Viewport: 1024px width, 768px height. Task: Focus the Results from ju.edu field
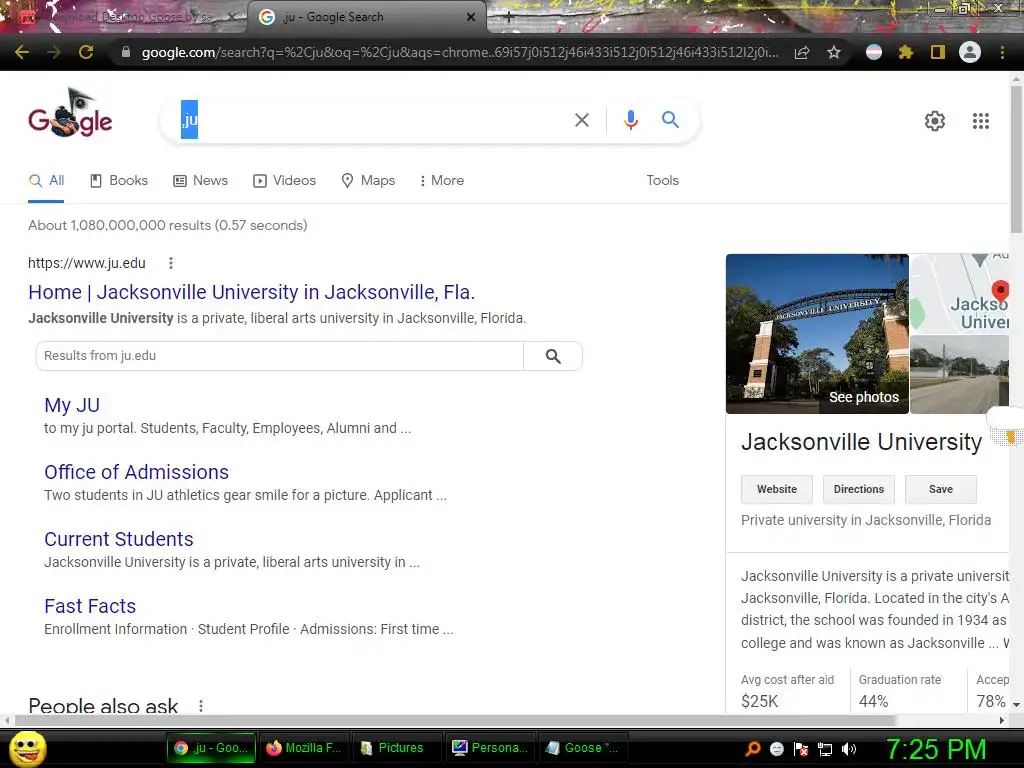point(280,356)
